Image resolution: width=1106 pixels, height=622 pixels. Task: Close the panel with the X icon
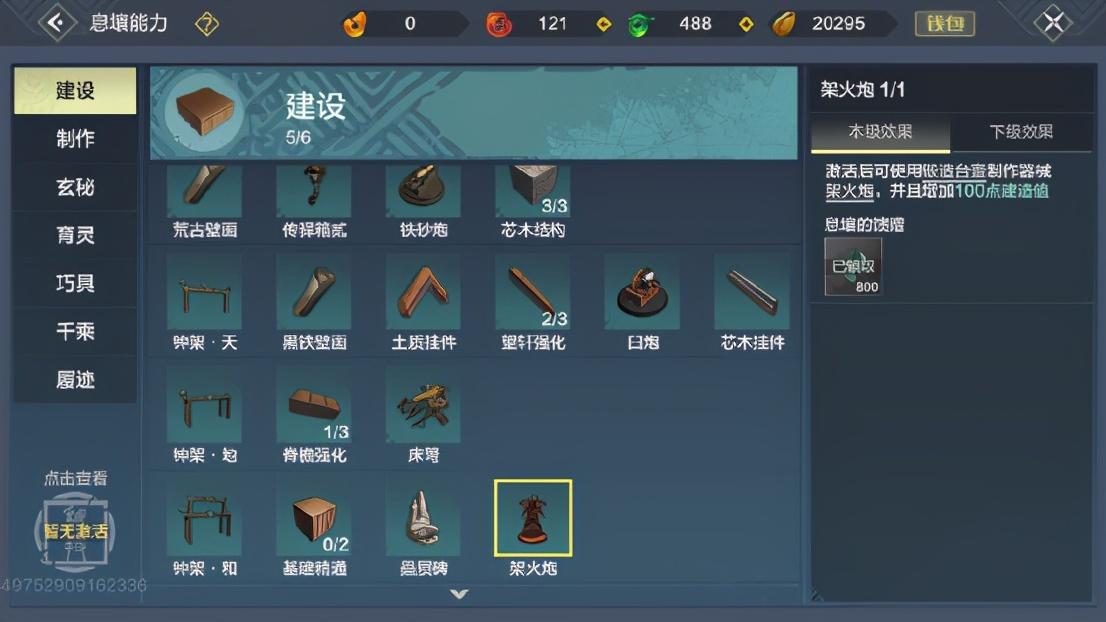(x=1053, y=23)
